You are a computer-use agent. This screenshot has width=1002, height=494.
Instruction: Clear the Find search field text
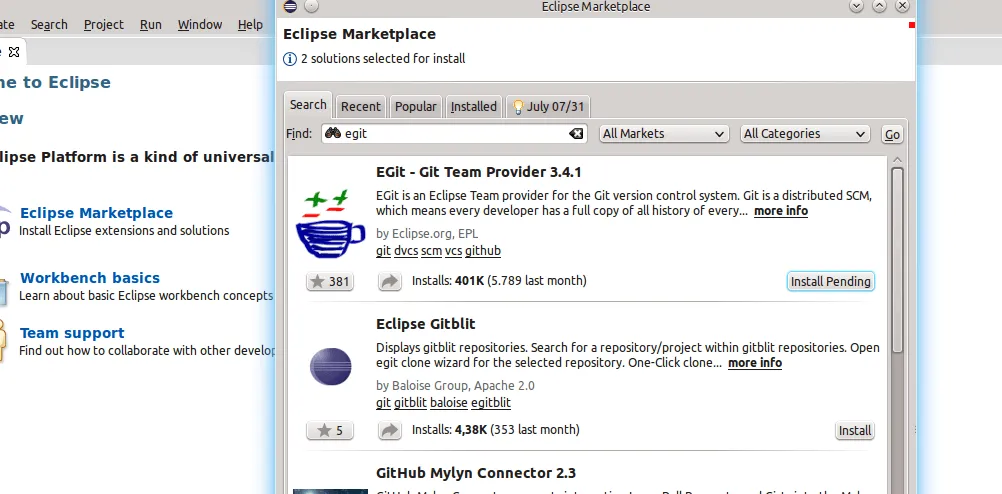(x=576, y=134)
